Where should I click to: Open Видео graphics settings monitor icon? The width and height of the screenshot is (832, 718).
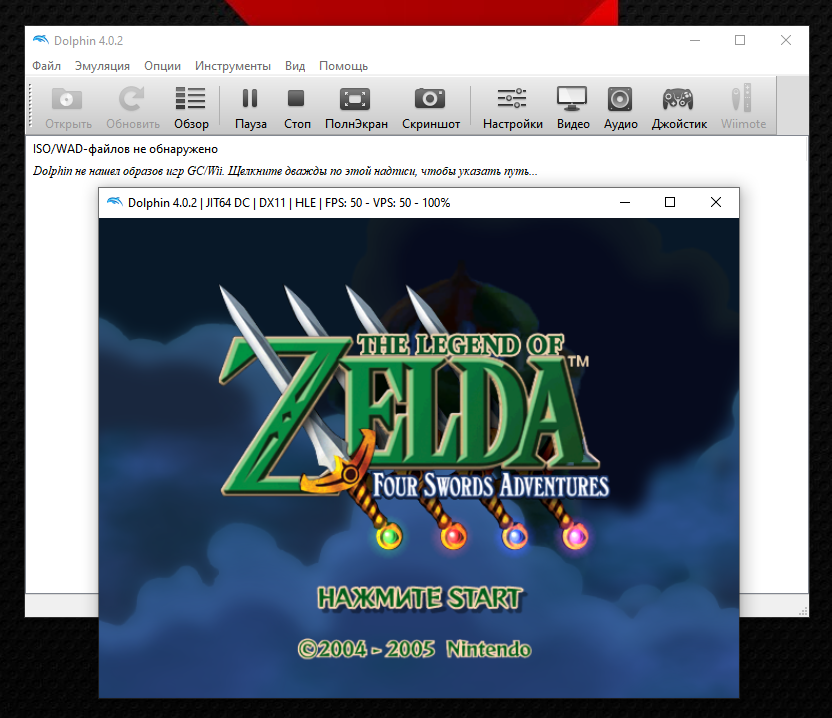click(572, 99)
